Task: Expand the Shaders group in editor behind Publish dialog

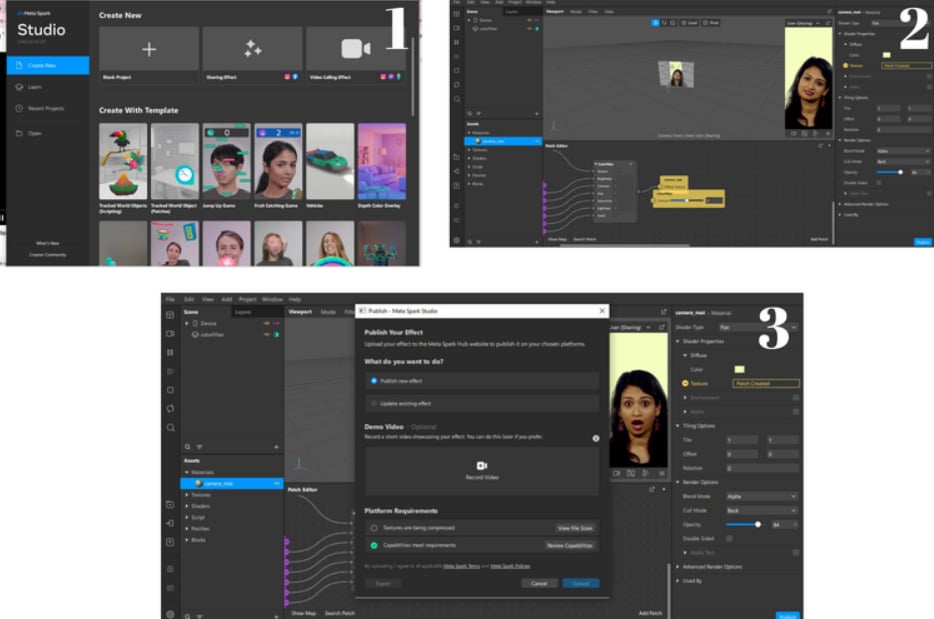Action: click(187, 506)
